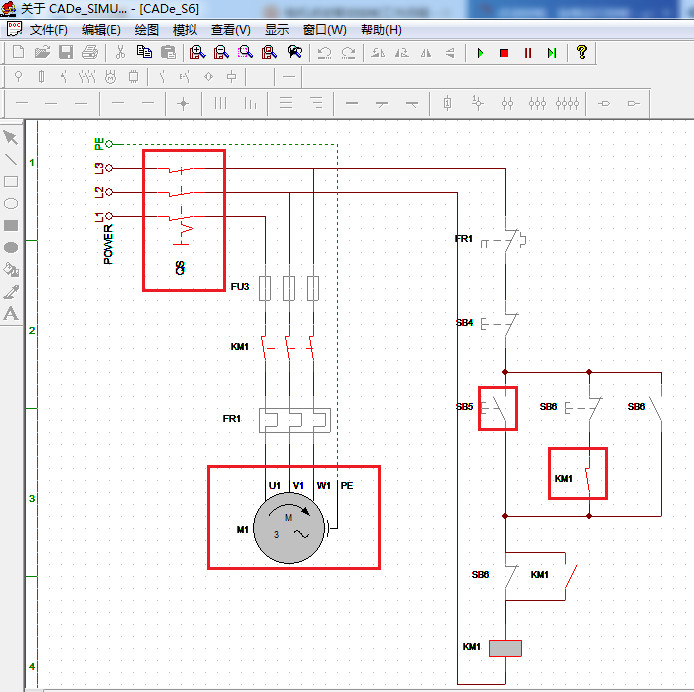694x692 pixels.
Task: Open the 窗口(W) menu
Action: [x=324, y=30]
